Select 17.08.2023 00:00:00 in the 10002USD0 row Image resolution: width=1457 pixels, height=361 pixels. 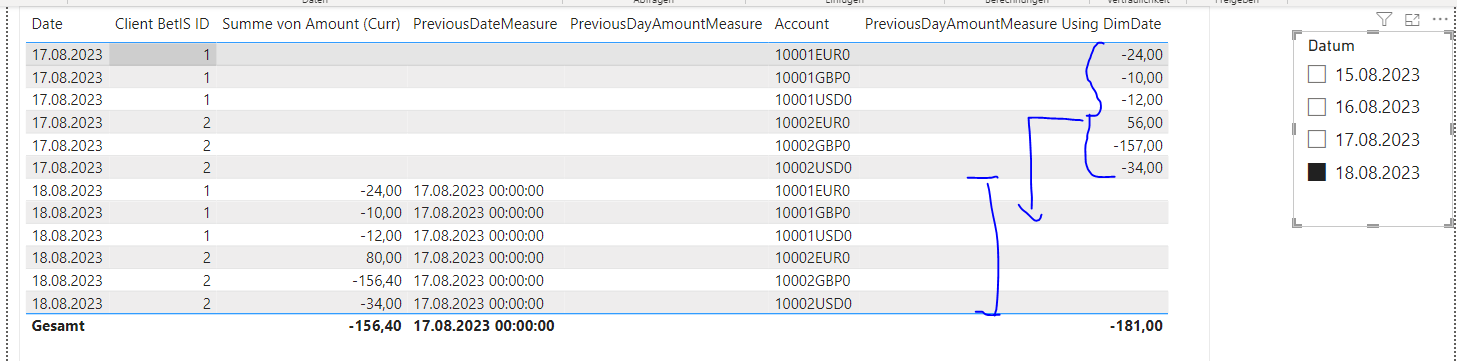(478, 304)
